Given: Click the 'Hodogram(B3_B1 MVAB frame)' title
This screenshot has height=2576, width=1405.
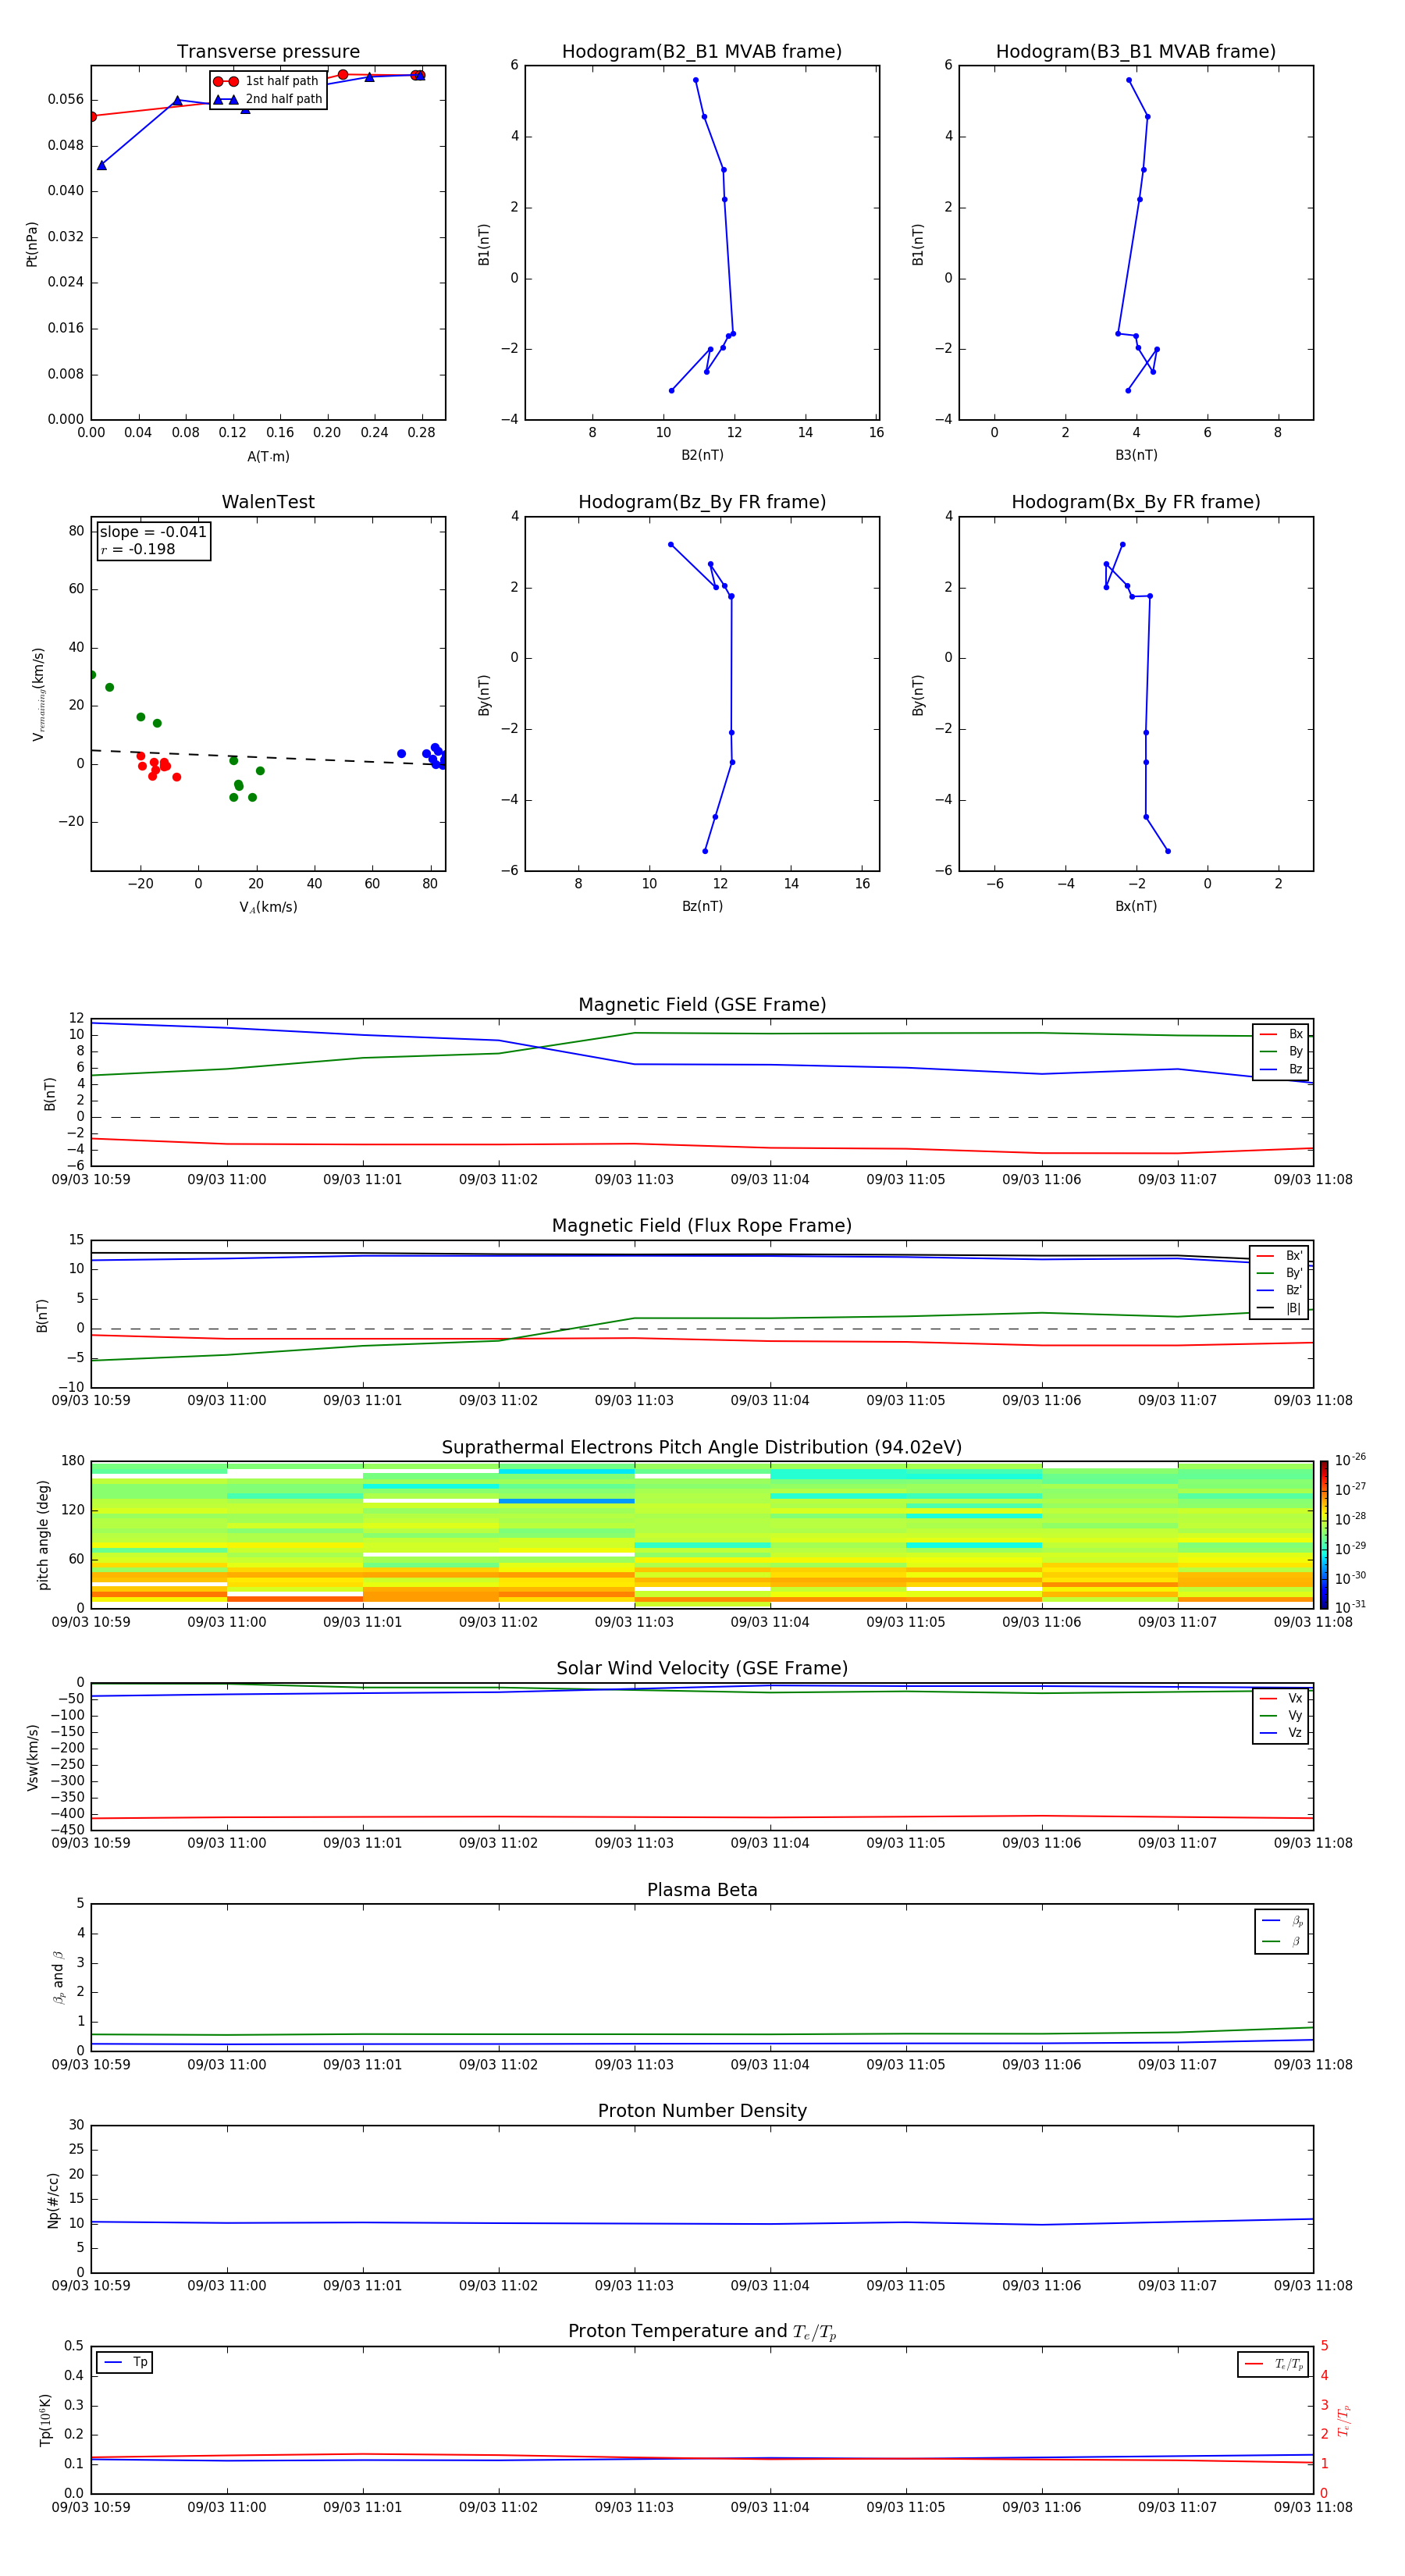Looking at the screenshot, I should [x=1136, y=52].
